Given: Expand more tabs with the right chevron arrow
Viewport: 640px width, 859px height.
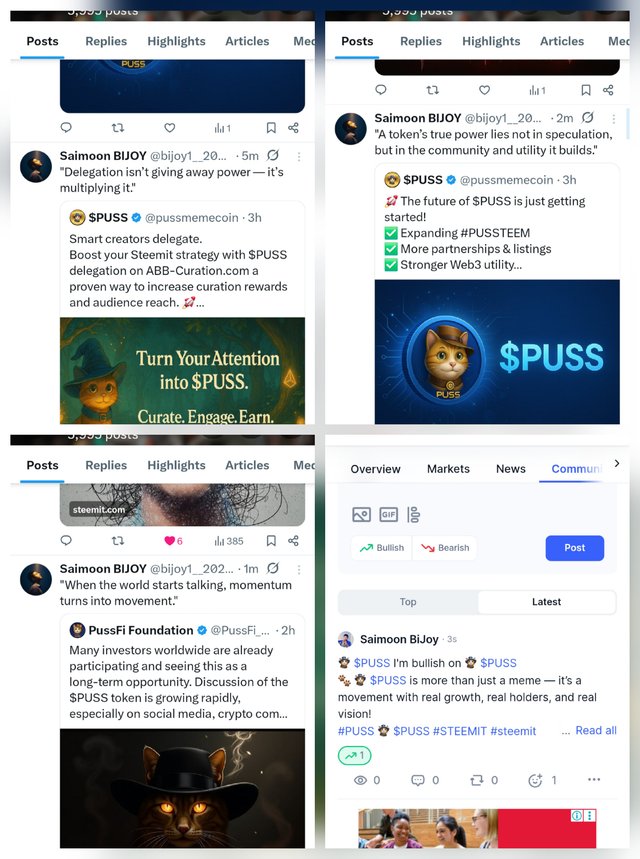Looking at the screenshot, I should coord(617,463).
